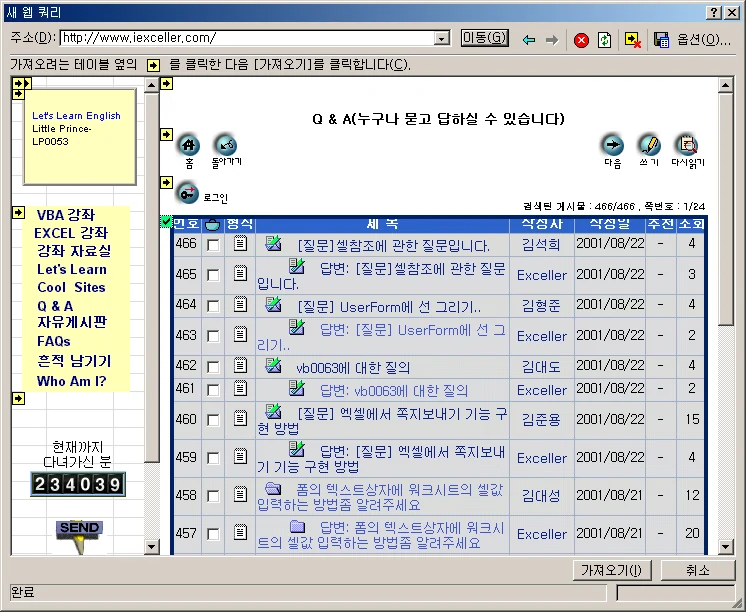Click the green Back arrow icon
This screenshot has height=612, width=746.
(x=529, y=40)
